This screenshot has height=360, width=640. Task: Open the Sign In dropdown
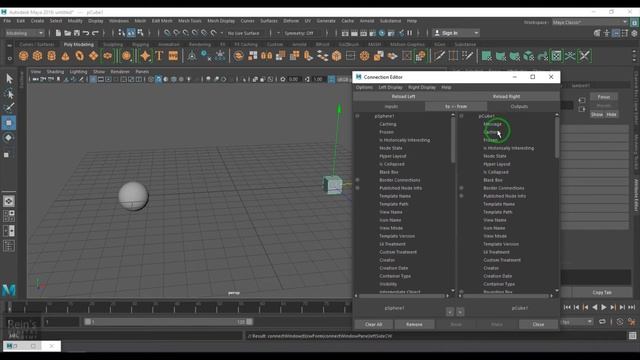[456, 33]
